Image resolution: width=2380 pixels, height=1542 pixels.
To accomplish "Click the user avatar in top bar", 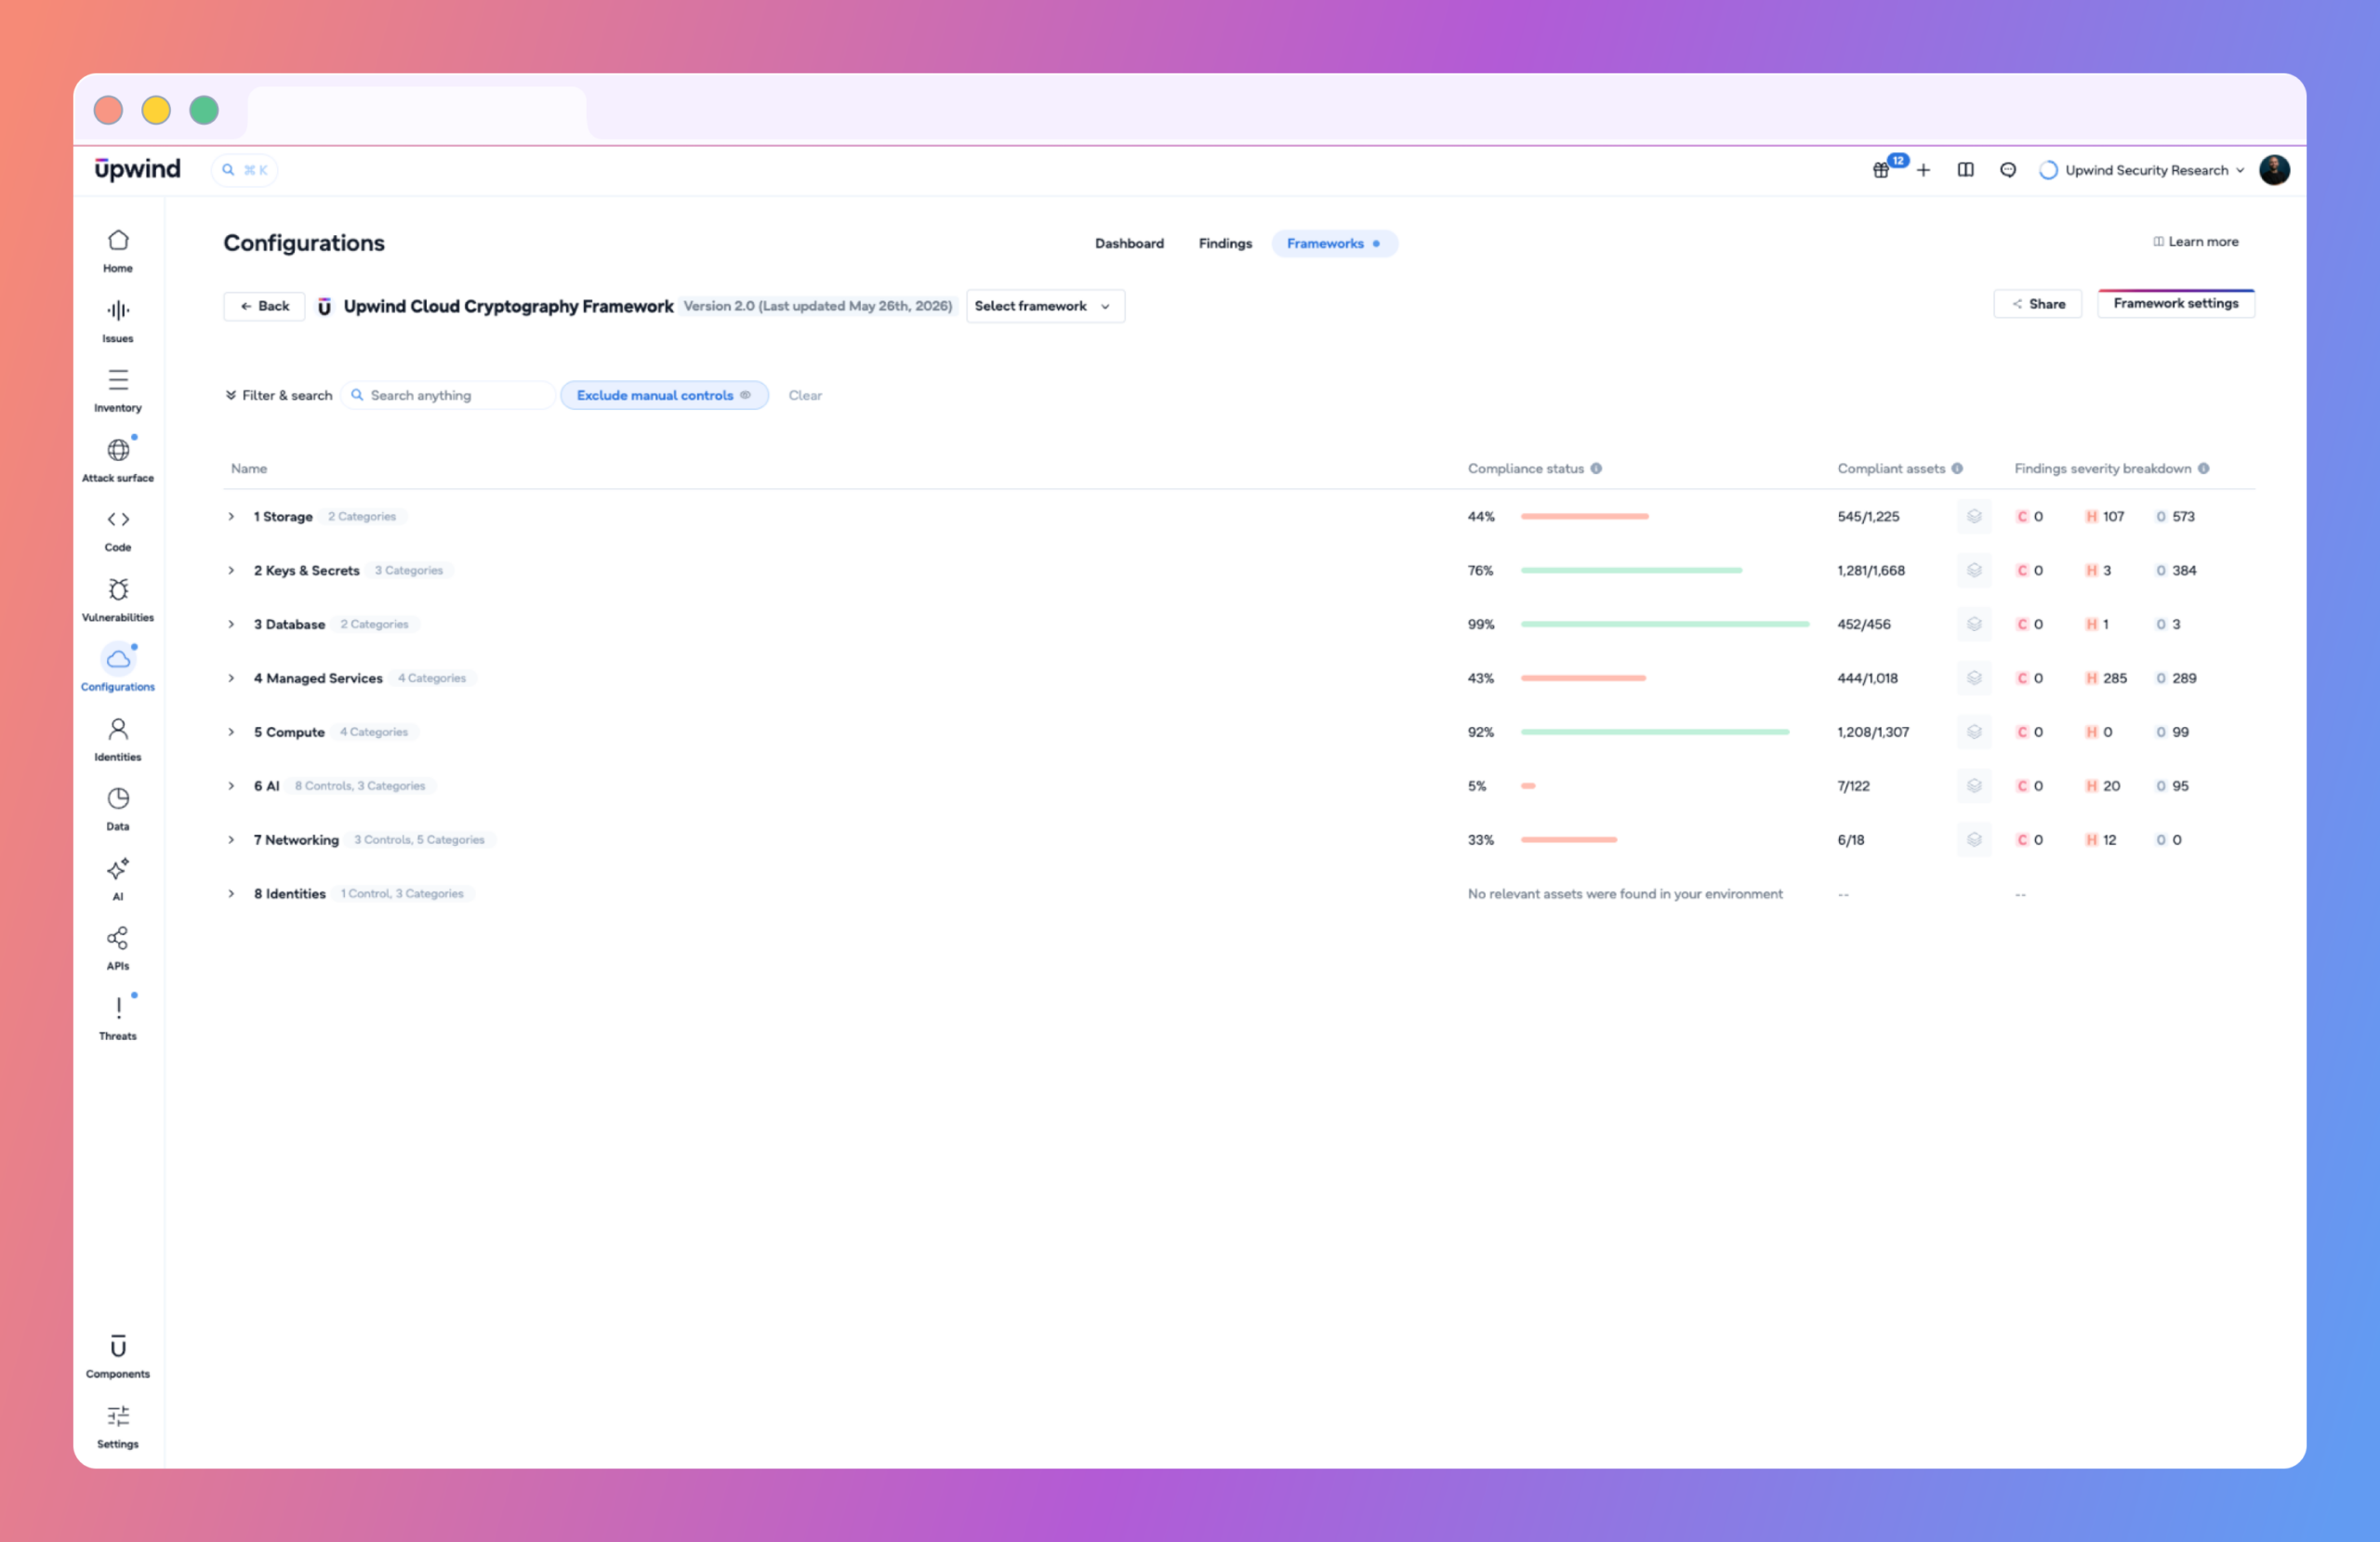I will tap(2275, 170).
